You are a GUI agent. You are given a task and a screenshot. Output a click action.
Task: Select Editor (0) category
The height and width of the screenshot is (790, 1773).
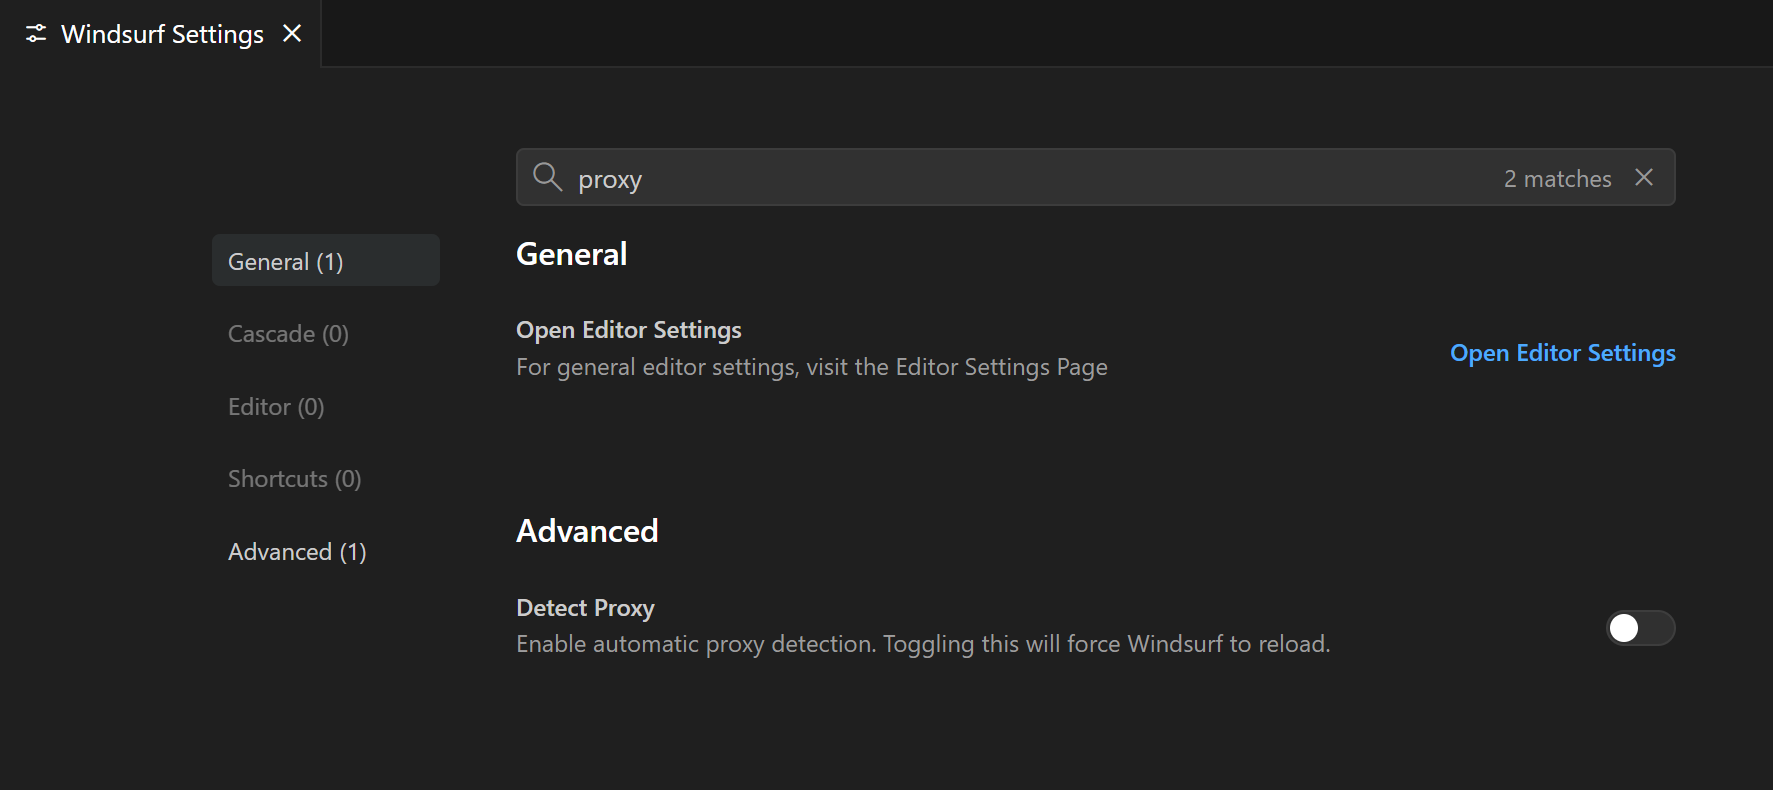326,407
